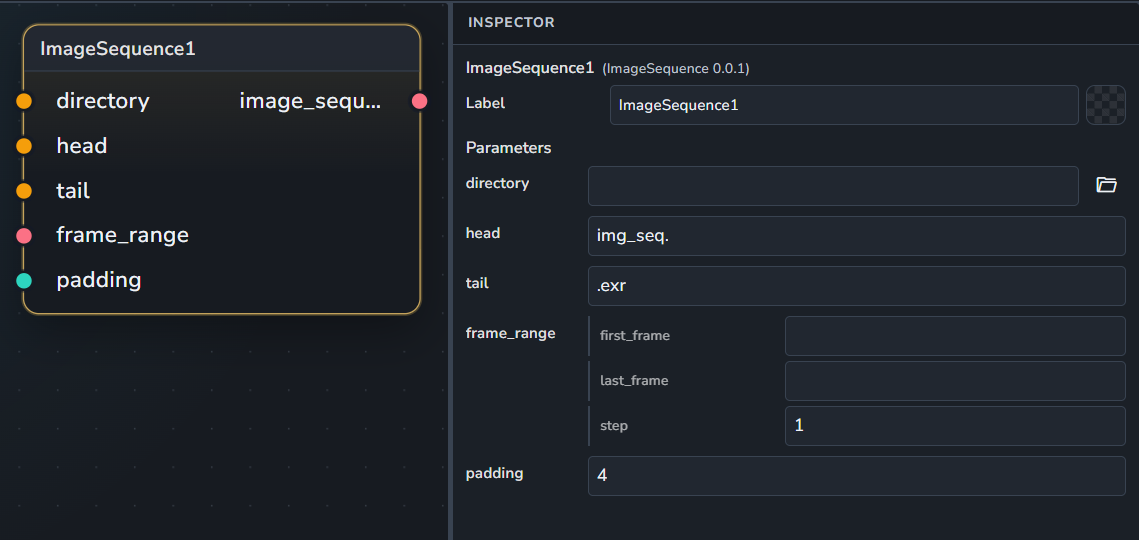Click the head label in inspector

pyautogui.click(x=483, y=233)
